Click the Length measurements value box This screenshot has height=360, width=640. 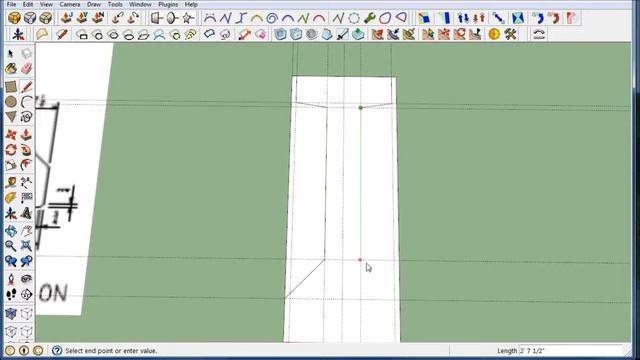[x=570, y=351]
